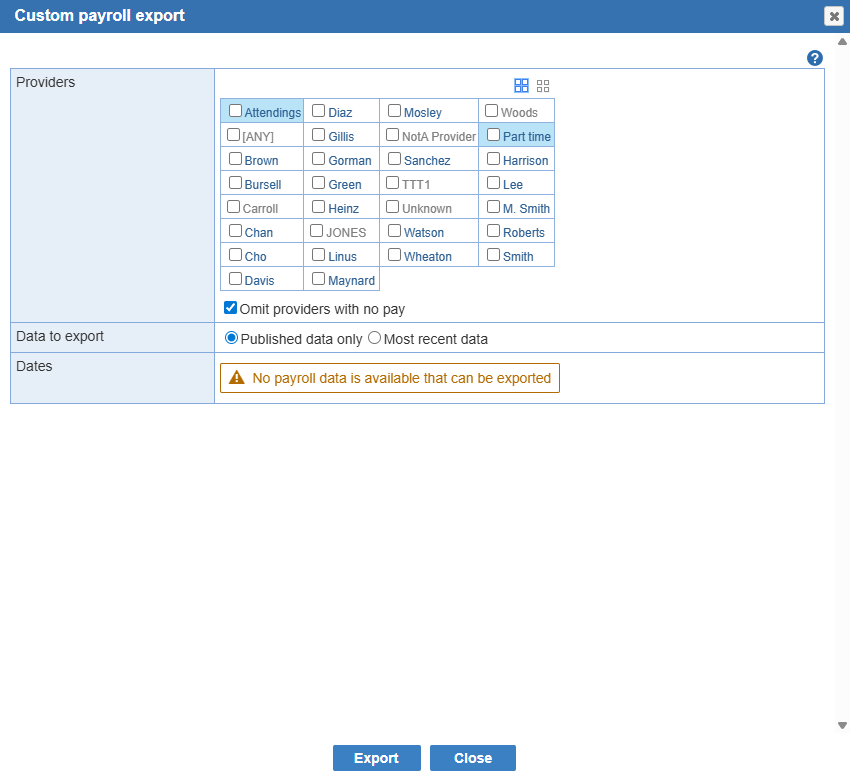850x779 pixels.
Task: Check the Watson provider checkbox
Action: point(395,231)
